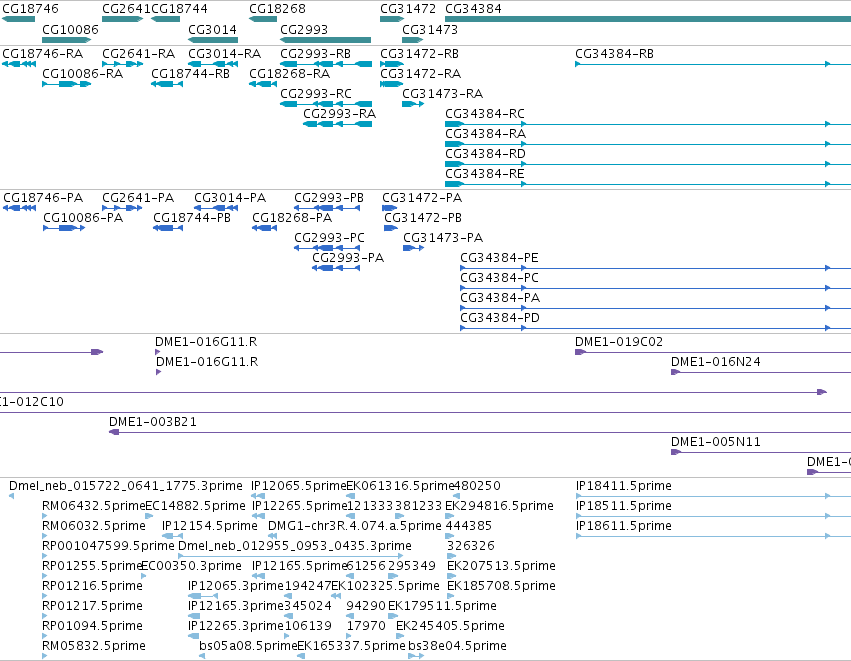The image size is (851, 661).
Task: Click the CG2641 gene label
Action: (126, 9)
